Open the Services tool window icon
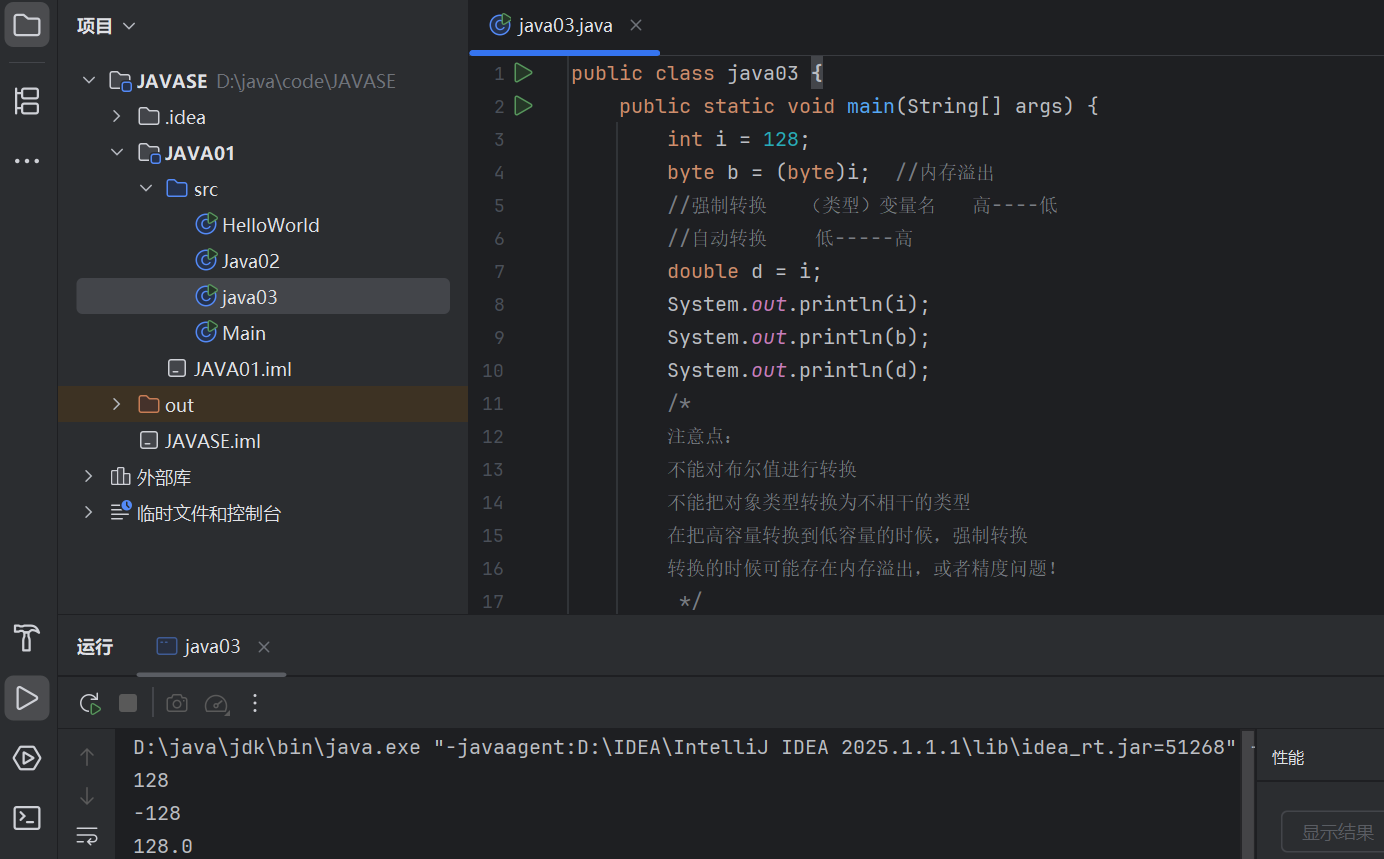 pos(26,757)
